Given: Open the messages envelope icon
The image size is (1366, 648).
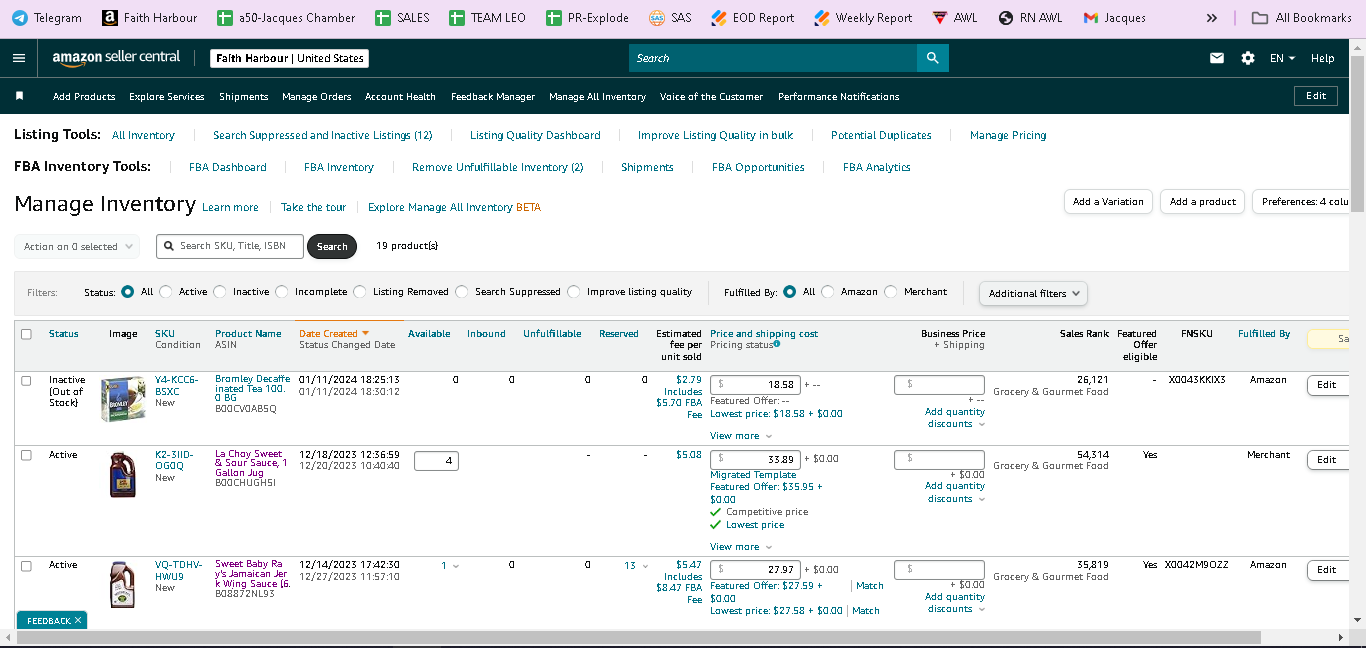Looking at the screenshot, I should (x=1217, y=58).
